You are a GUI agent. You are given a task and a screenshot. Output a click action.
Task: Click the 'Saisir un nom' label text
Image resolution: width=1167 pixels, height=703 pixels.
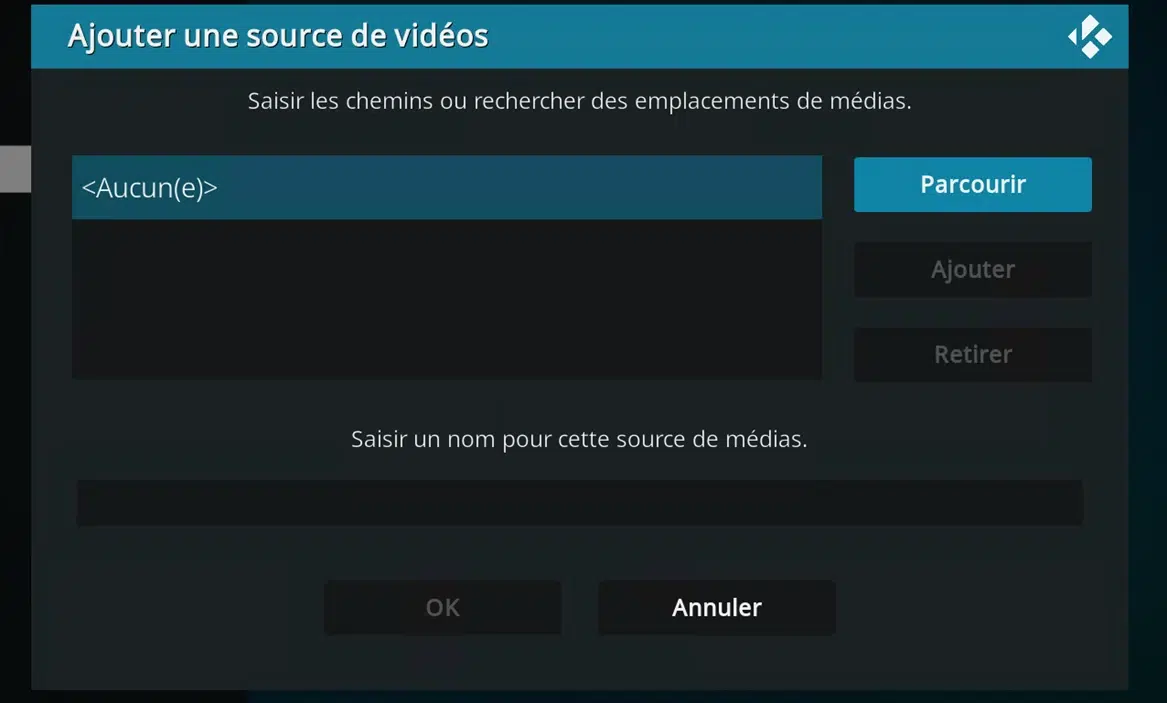579,439
